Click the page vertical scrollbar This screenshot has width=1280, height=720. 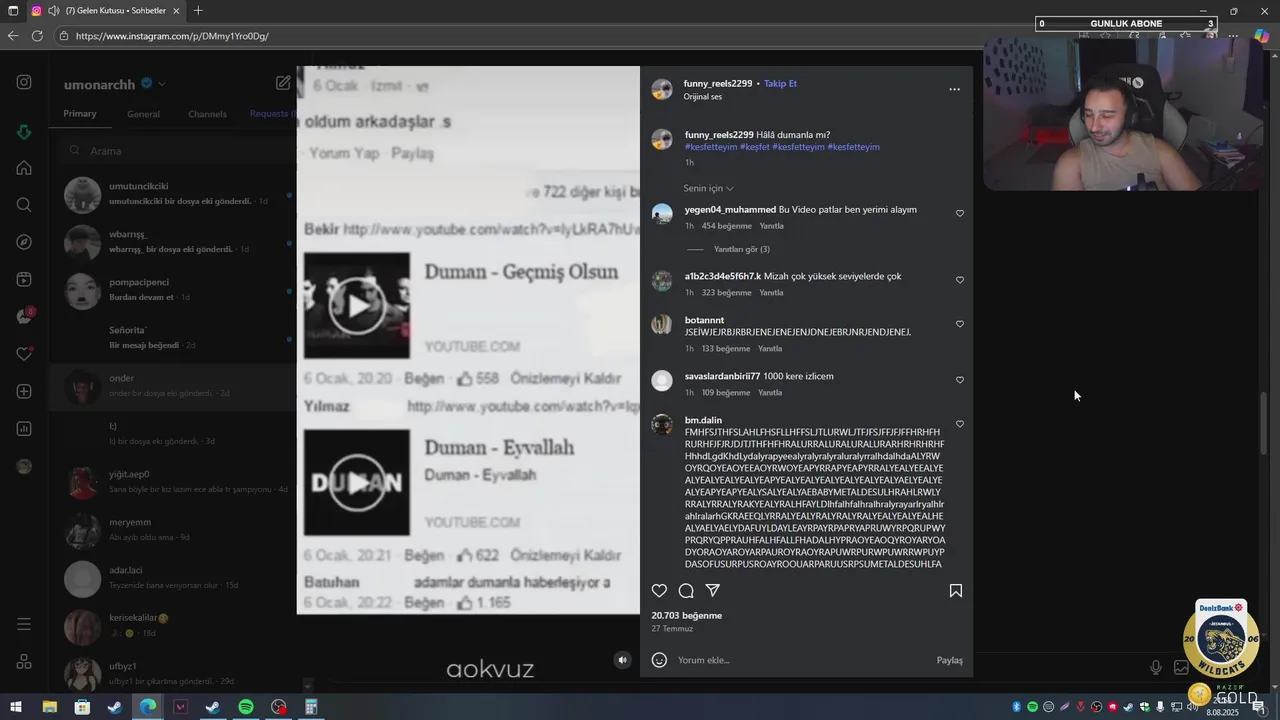(1264, 423)
